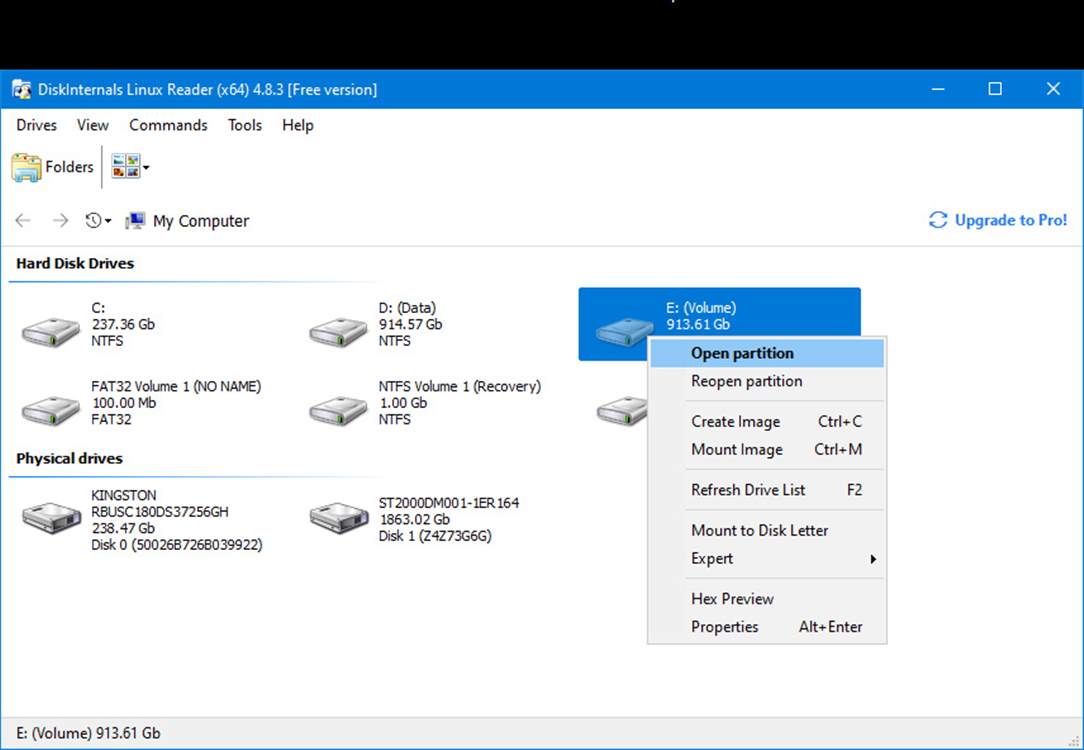The image size is (1084, 750).
Task: Click Refresh Drive List in context menu
Action: 767,490
